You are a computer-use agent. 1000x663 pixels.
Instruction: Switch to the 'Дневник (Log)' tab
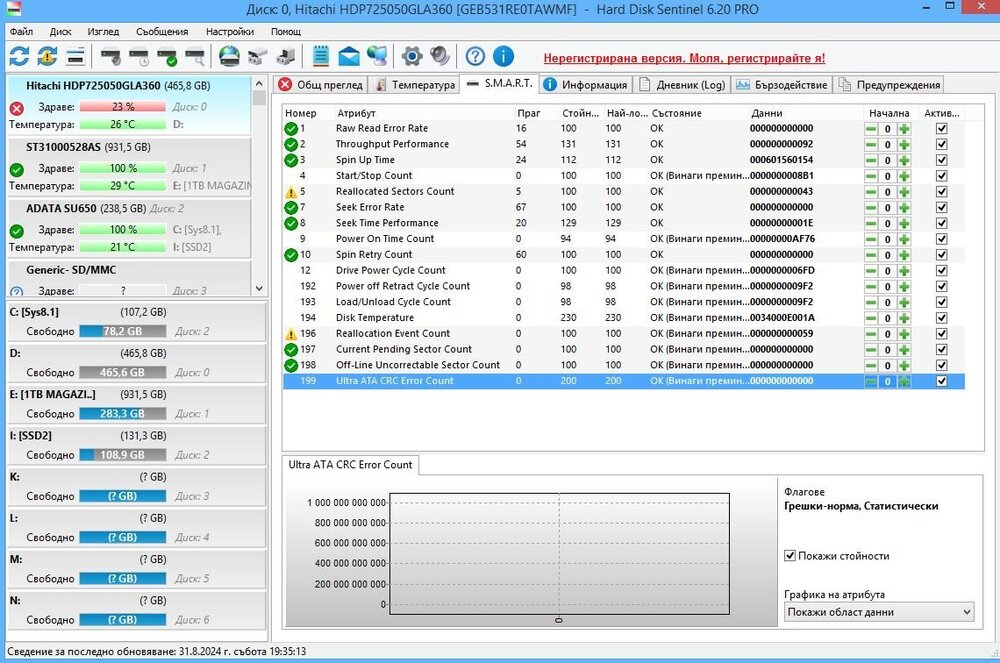tap(682, 85)
